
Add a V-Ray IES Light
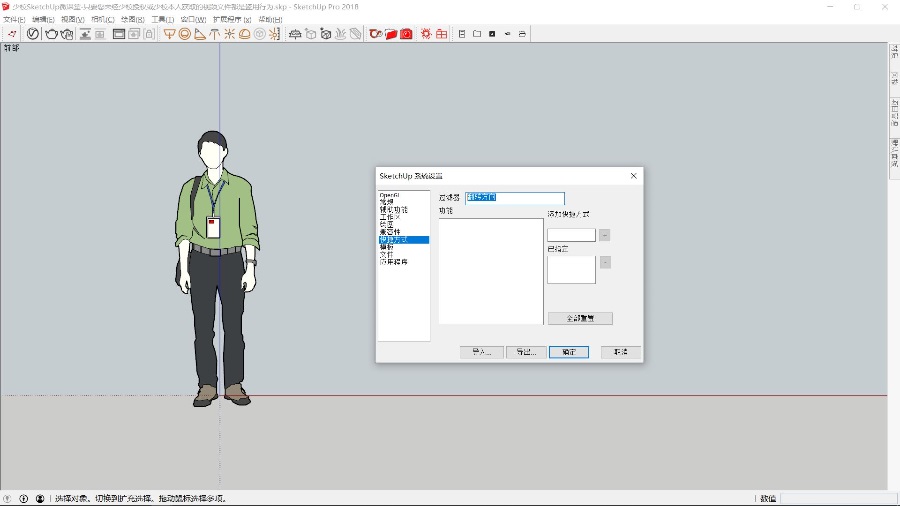(x=214, y=34)
